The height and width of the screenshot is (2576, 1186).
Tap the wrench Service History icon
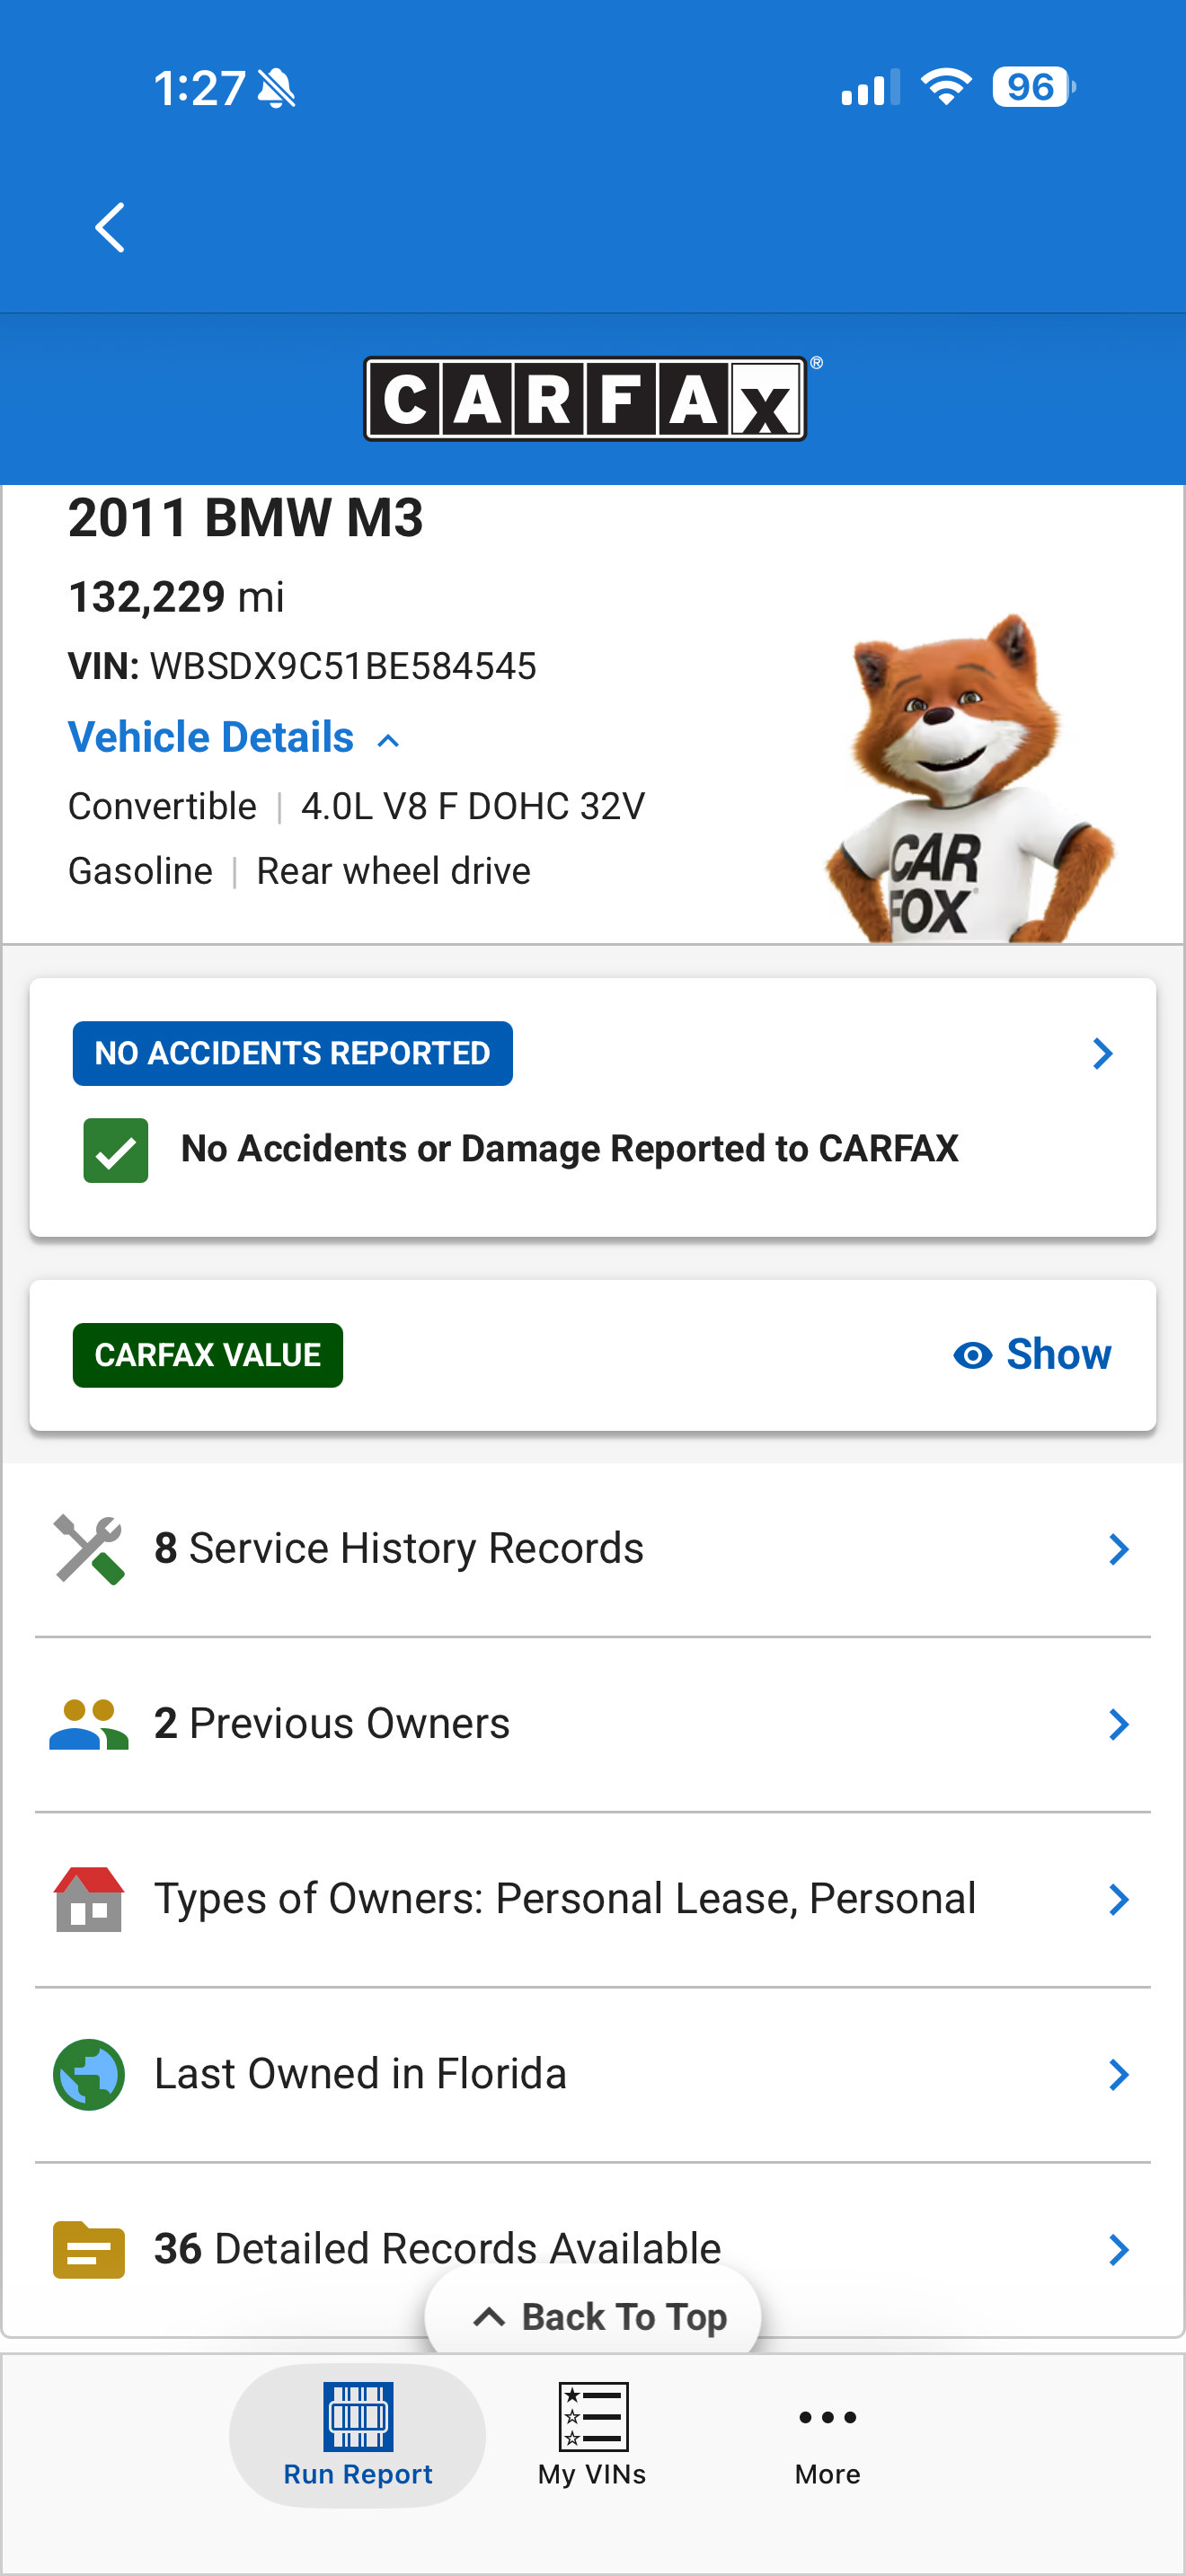click(x=89, y=1549)
